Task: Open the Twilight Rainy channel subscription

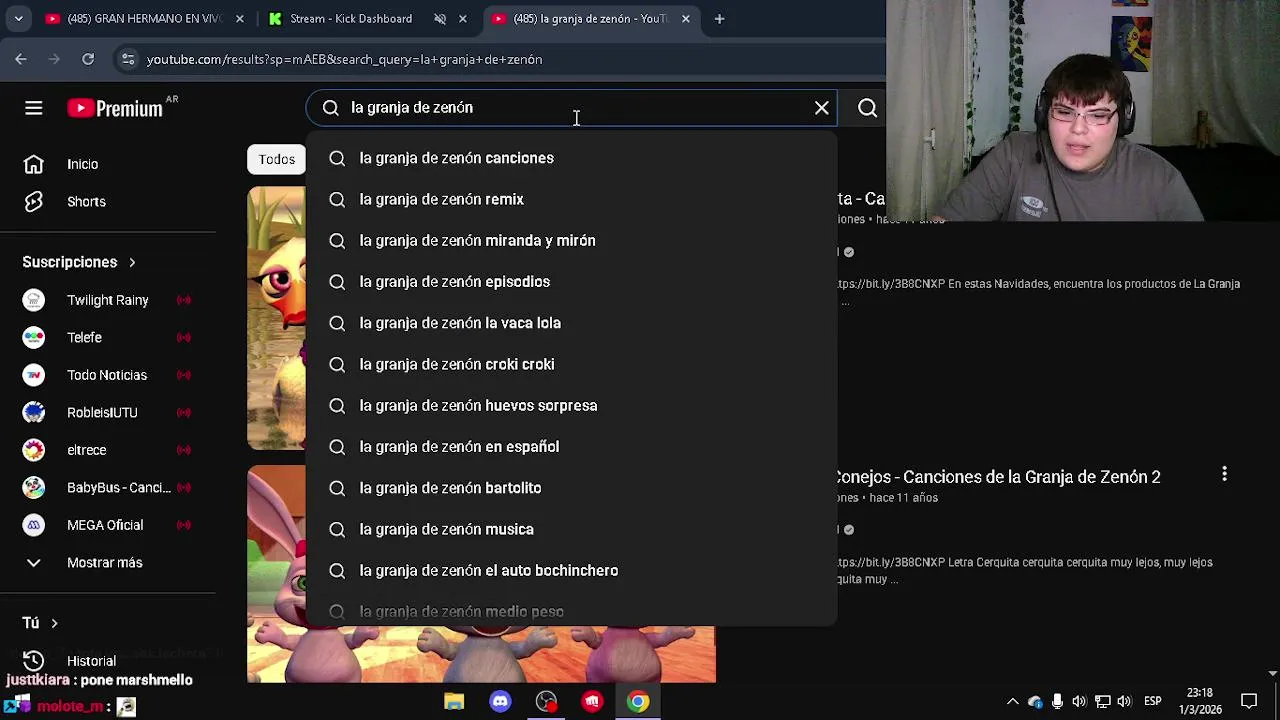Action: [x=108, y=300]
